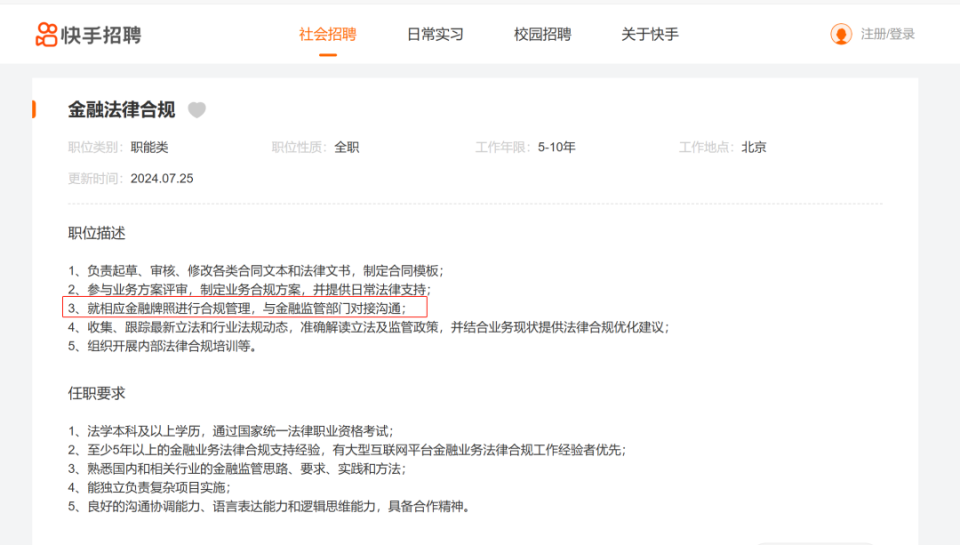Click description line 4 about 立法和行业法规动态
The image size is (960, 545).
click(x=369, y=327)
